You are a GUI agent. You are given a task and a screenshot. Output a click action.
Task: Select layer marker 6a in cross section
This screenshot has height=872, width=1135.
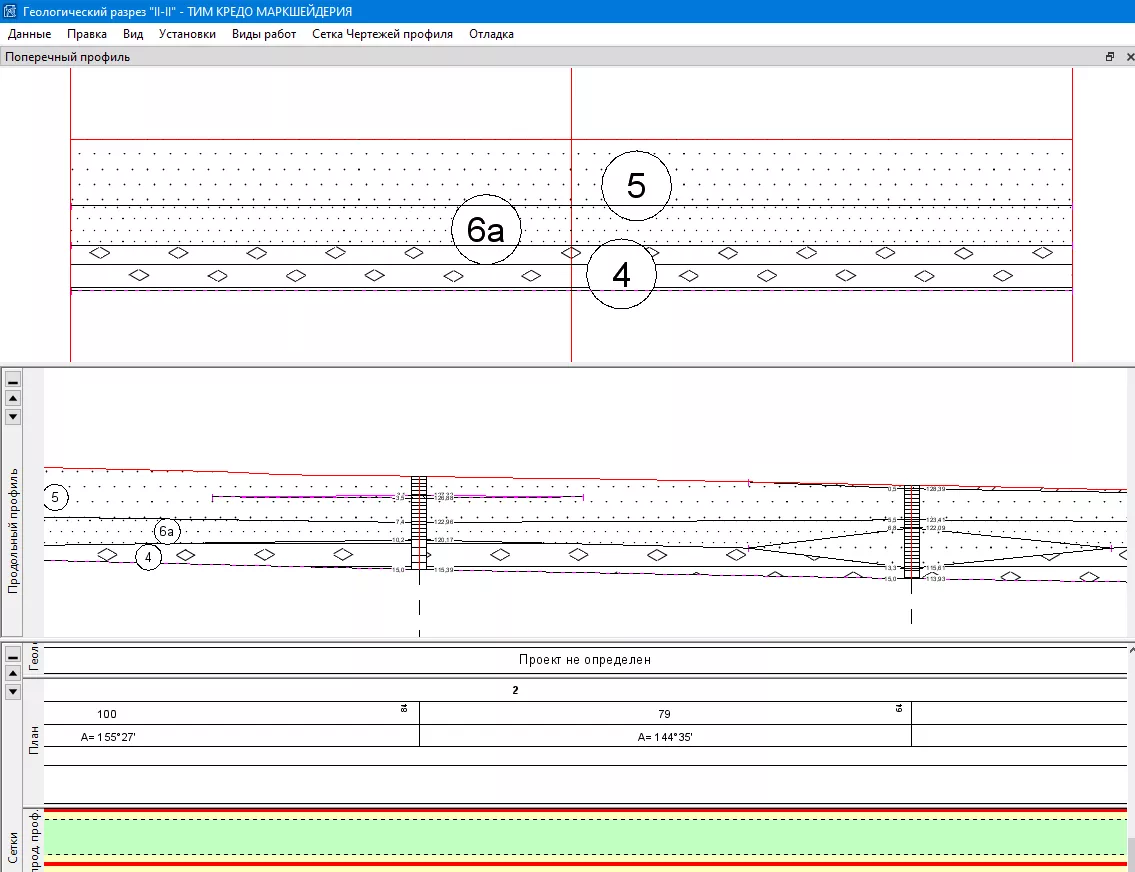coord(486,231)
